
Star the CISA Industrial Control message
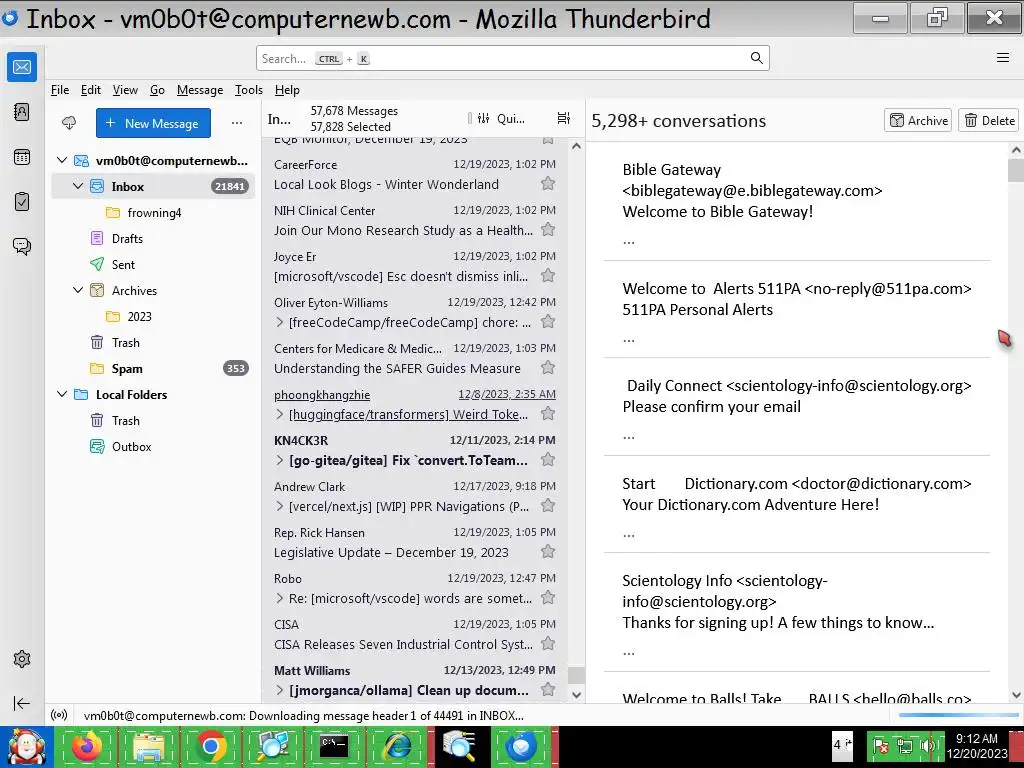coord(548,644)
